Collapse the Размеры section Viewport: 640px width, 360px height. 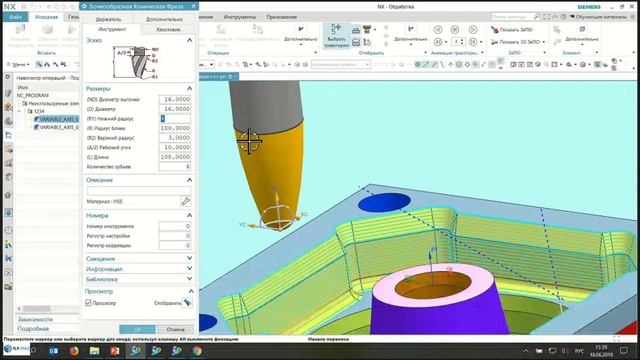[x=189, y=89]
